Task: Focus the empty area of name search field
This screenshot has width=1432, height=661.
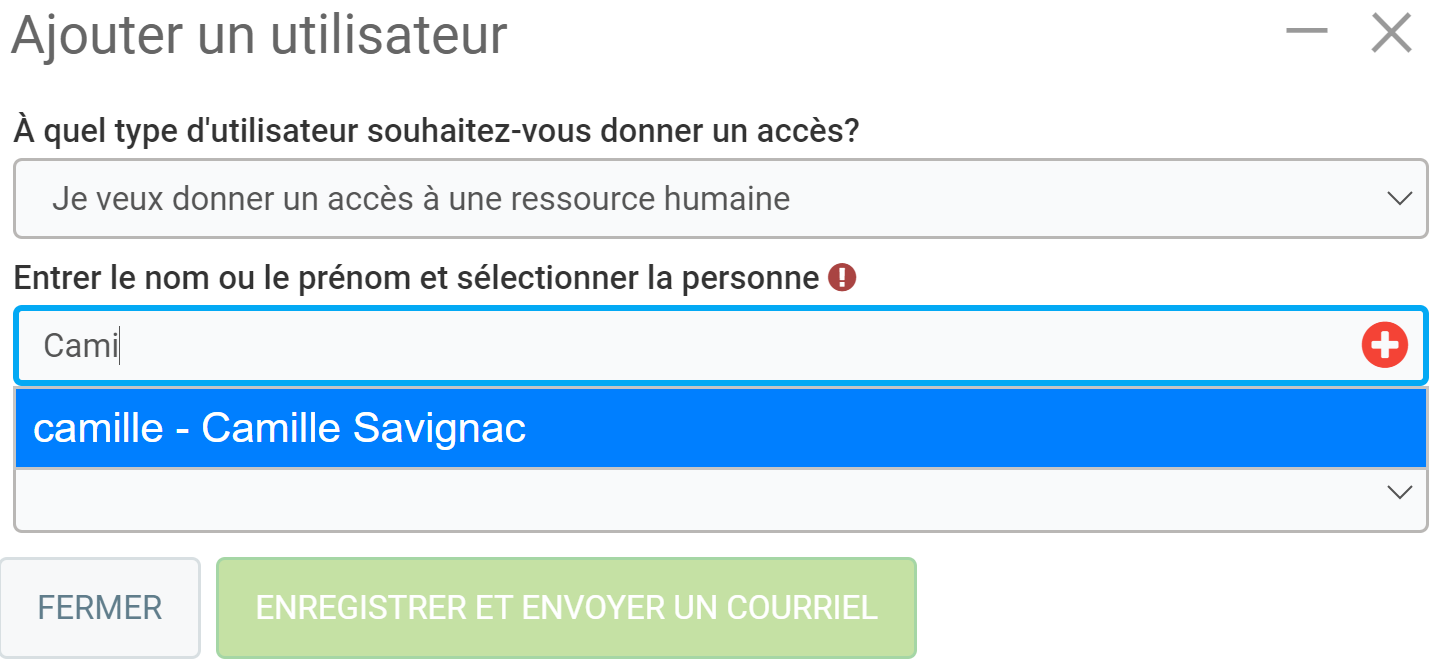Action: click(x=700, y=346)
